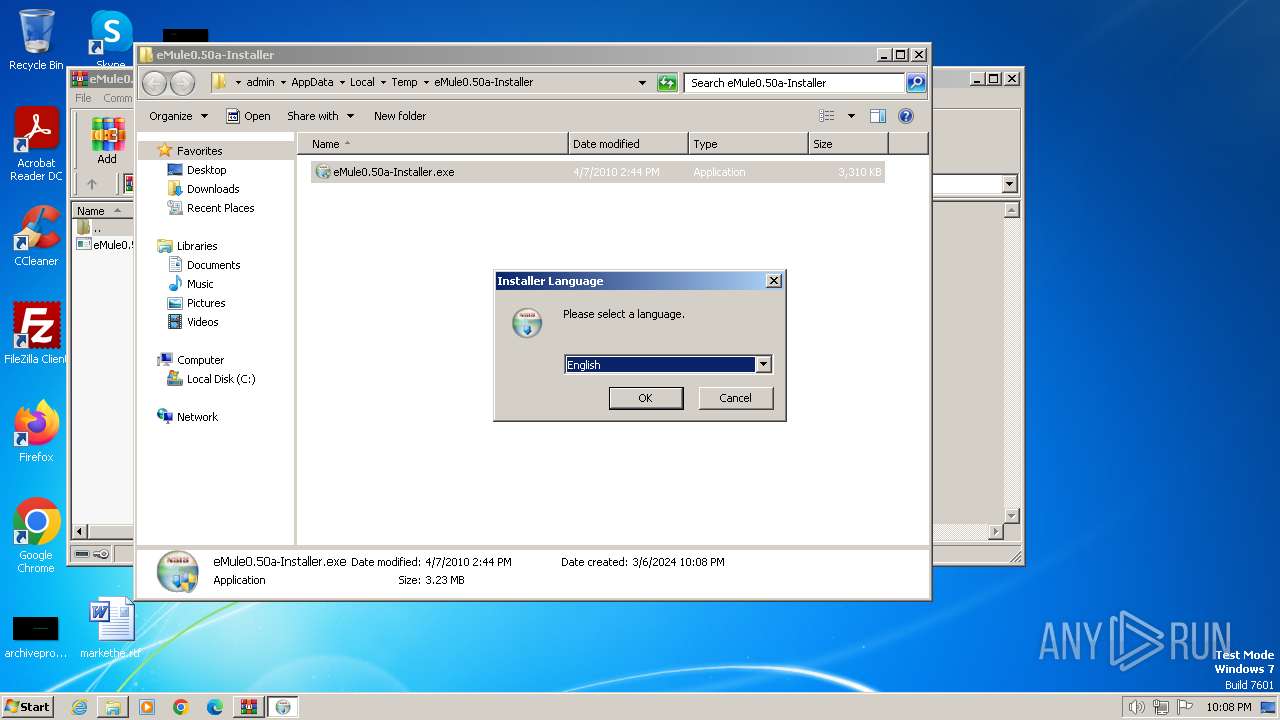Select Favorites in navigation pane

click(200, 151)
